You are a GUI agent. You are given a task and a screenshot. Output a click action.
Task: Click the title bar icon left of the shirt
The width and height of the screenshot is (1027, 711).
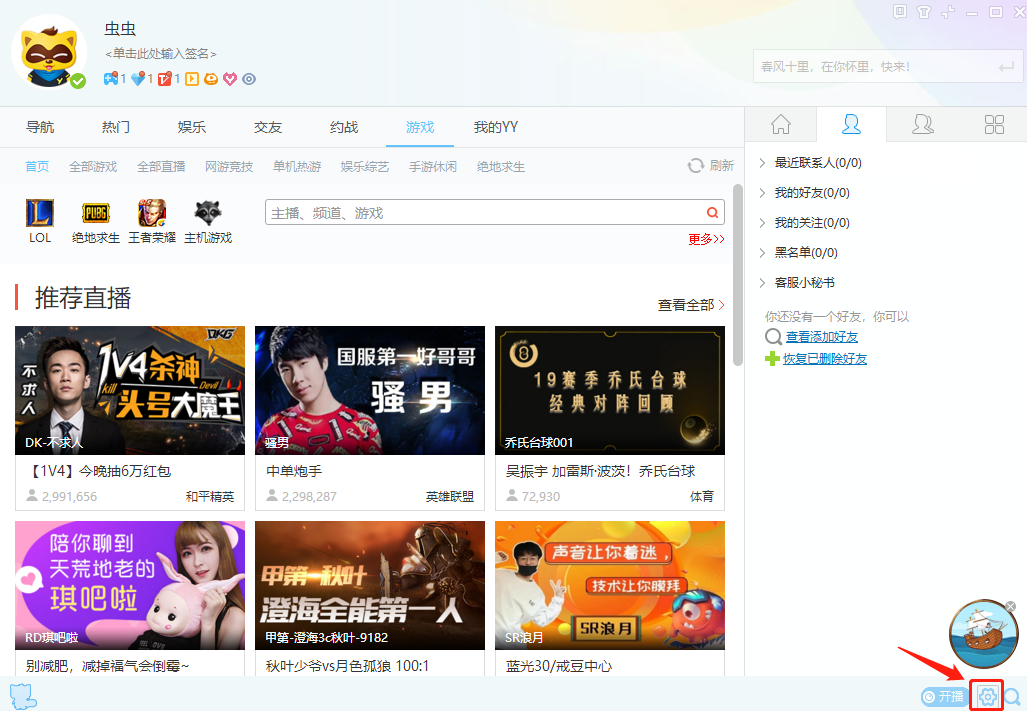pos(901,12)
